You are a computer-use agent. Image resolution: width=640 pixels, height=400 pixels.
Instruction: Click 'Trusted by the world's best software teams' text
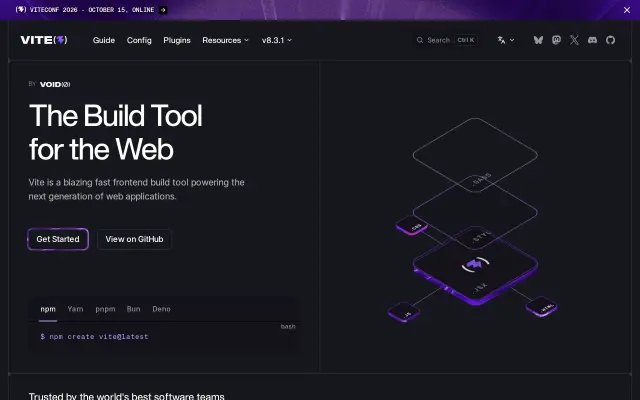click(x=127, y=396)
